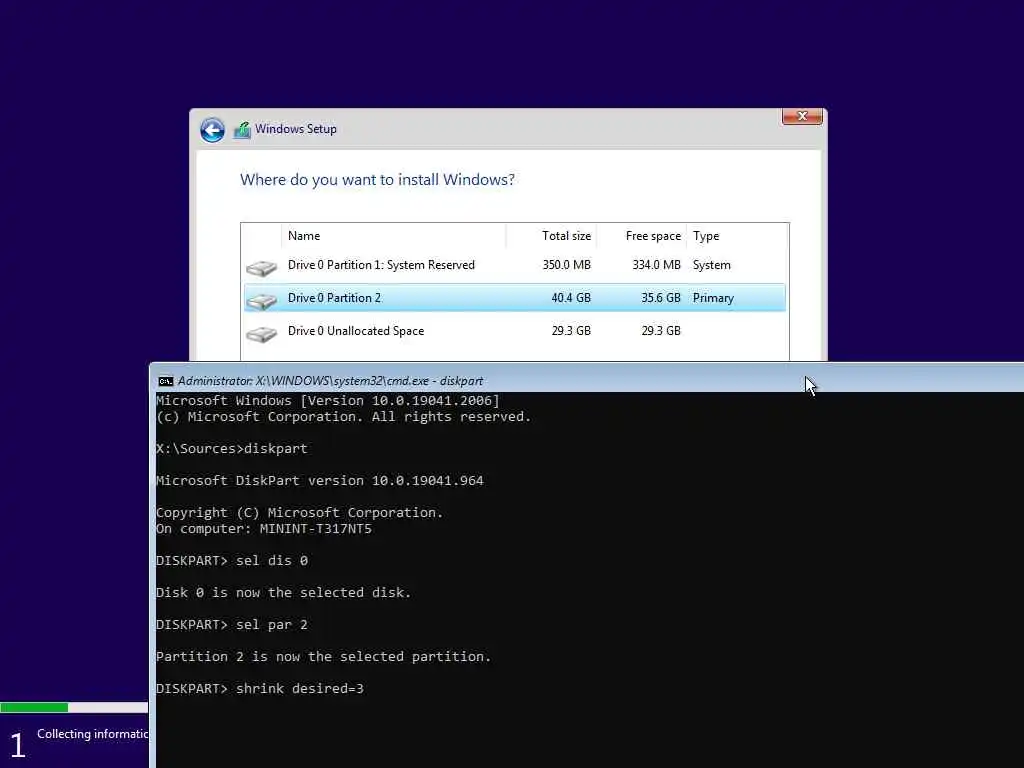
Task: Click the 'Collecting information' step label
Action: [93, 734]
